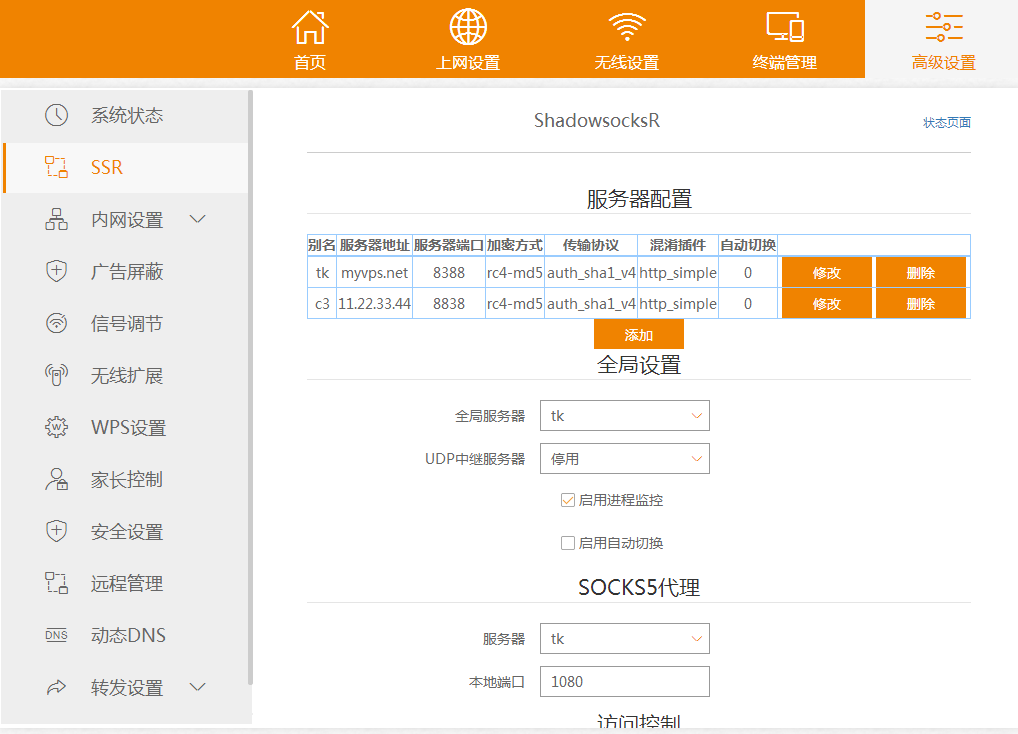Click the 本地端口 input field

point(625,681)
